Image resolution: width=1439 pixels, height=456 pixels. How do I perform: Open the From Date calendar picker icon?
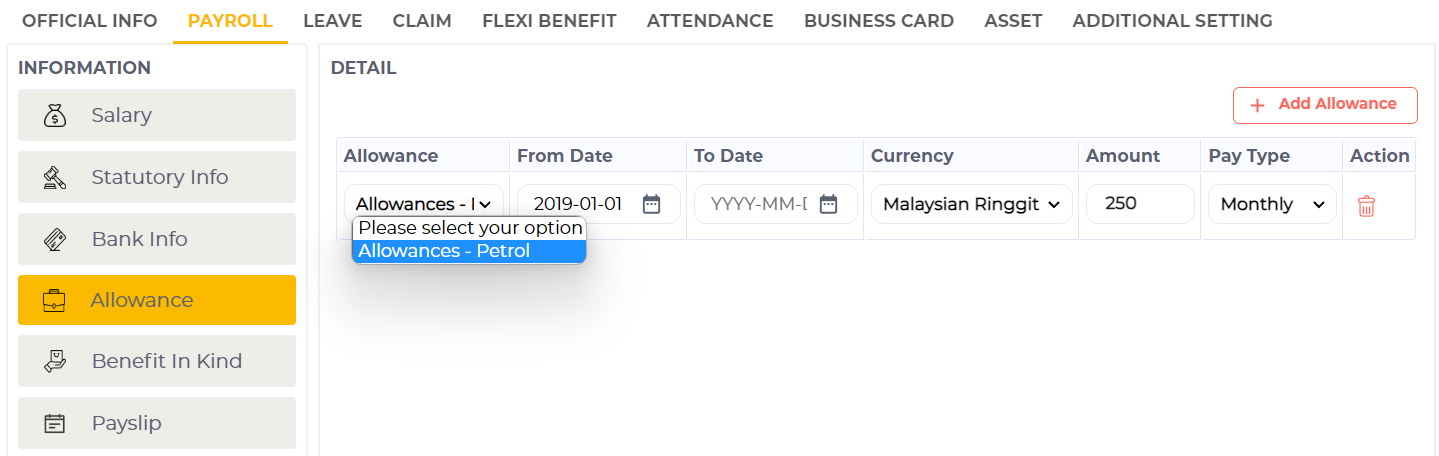651,204
